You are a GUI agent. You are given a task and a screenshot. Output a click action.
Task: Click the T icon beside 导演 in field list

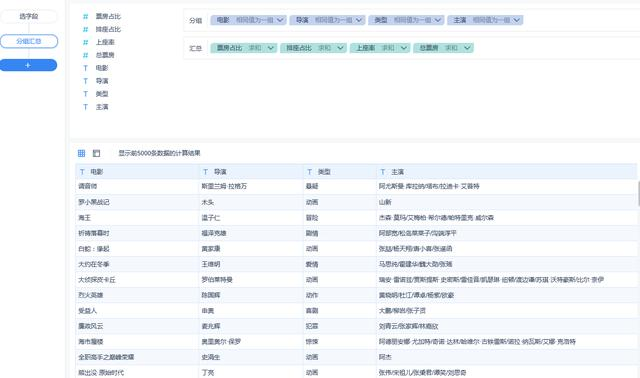click(x=85, y=81)
